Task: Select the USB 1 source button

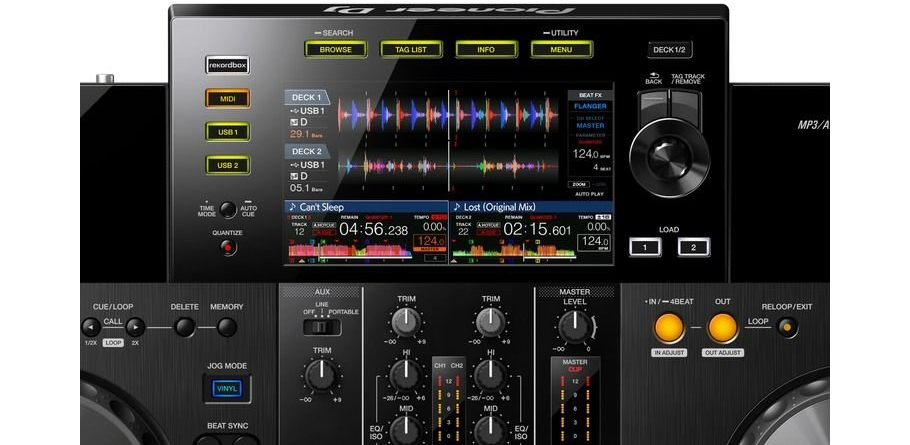Action: pos(228,132)
